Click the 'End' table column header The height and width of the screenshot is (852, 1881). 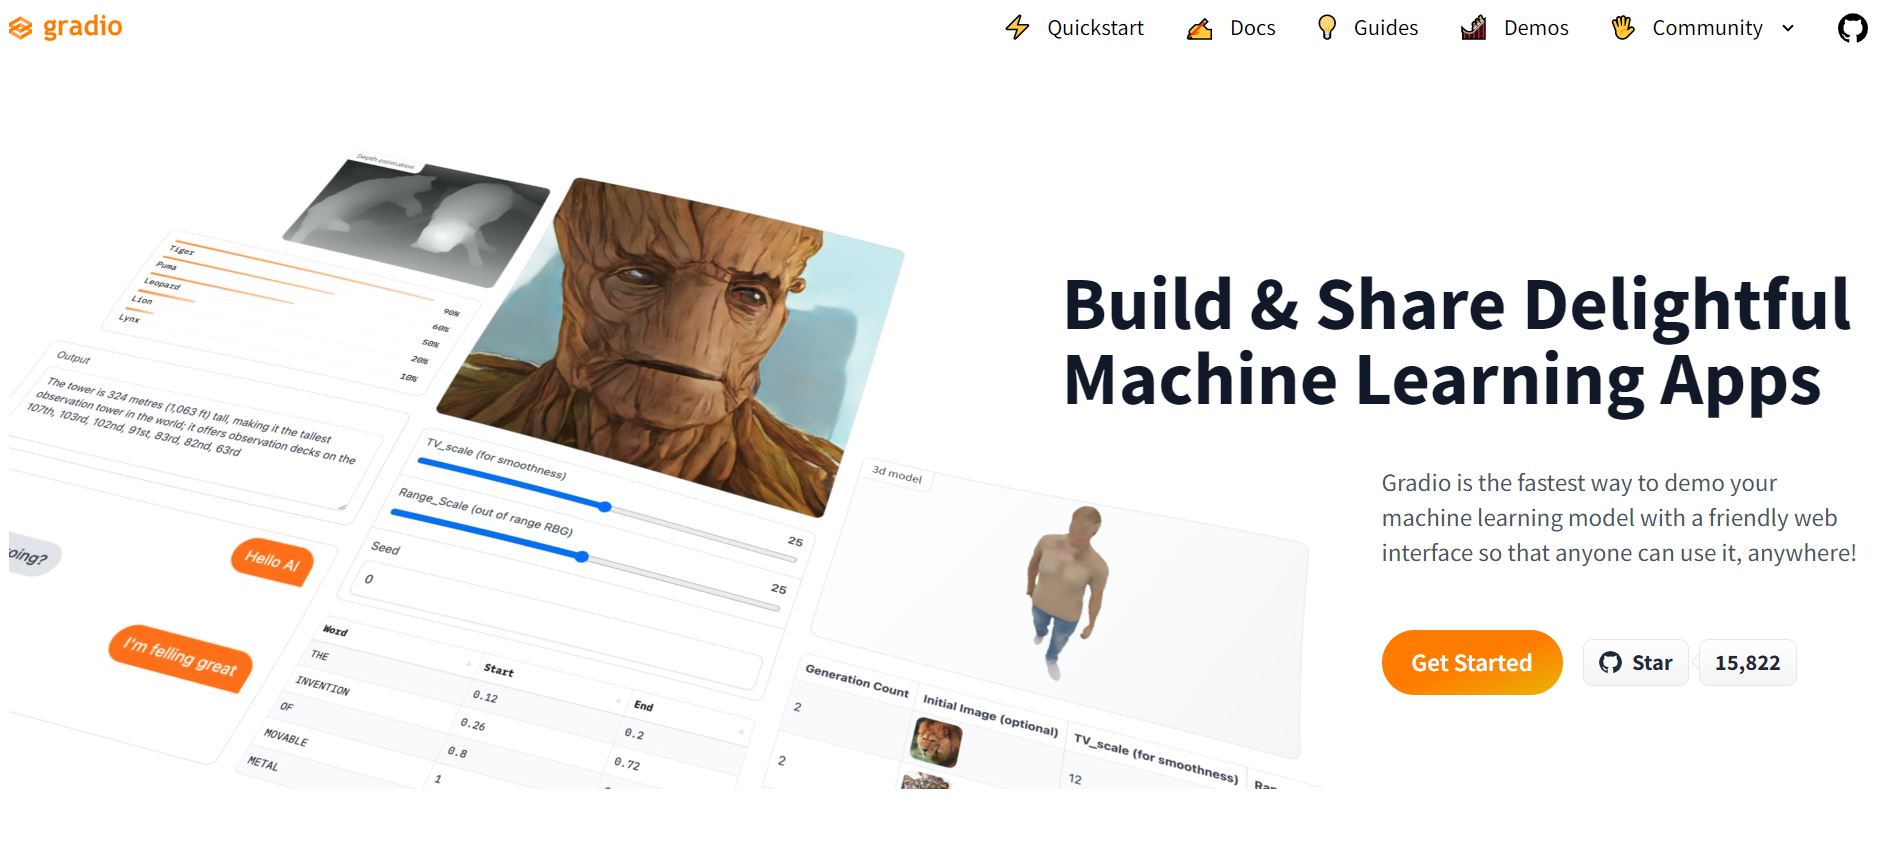pyautogui.click(x=643, y=706)
